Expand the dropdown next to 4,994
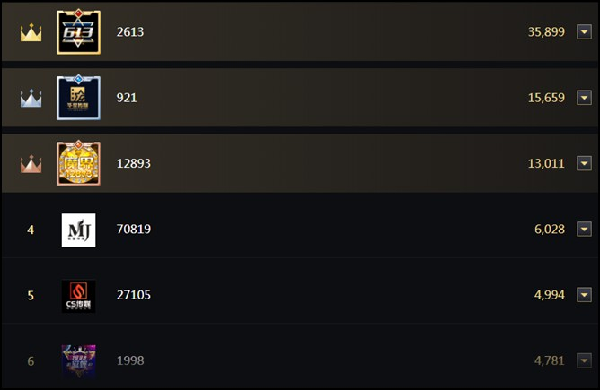600x390 pixels. pyautogui.click(x=584, y=295)
